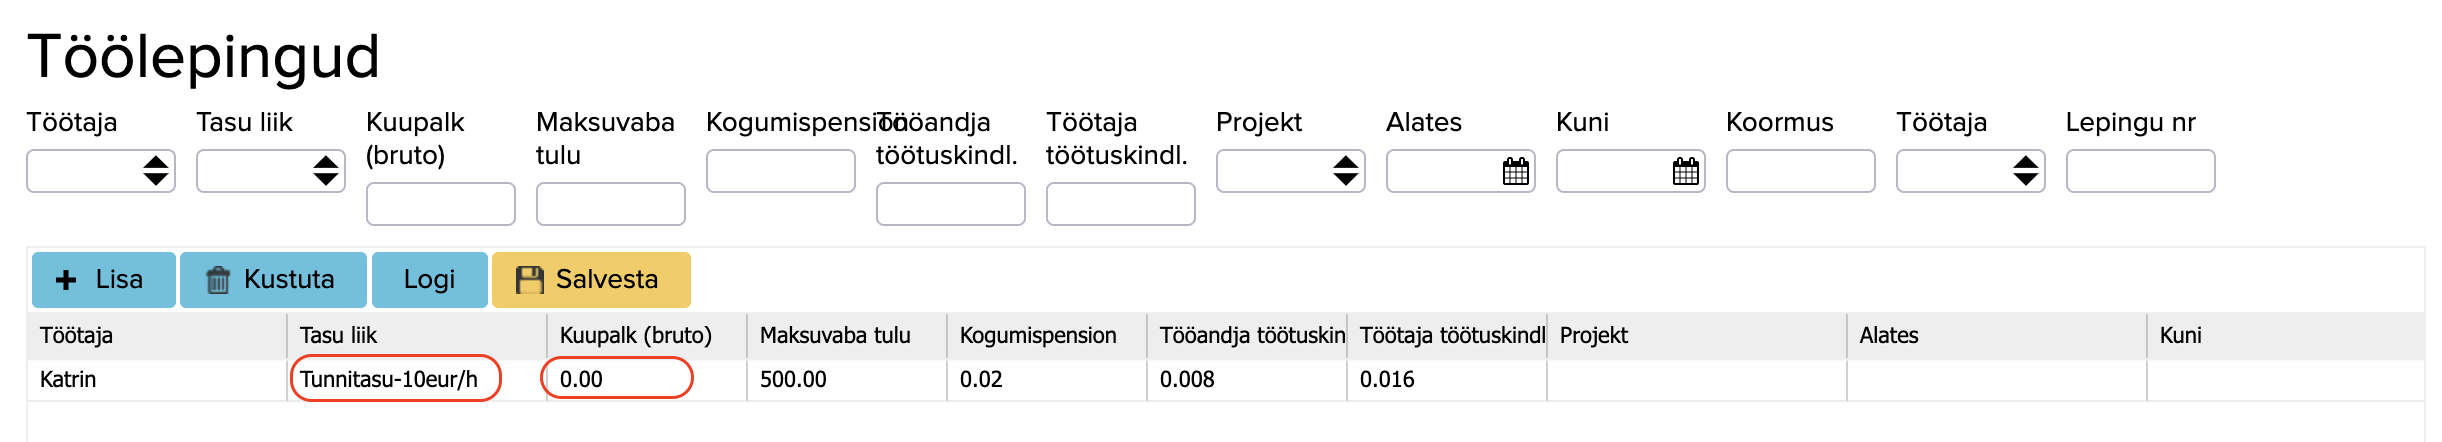Expand the Töötaja dropdown beside Koormus
The width and height of the screenshot is (2442, 442).
pyautogui.click(x=1971, y=171)
